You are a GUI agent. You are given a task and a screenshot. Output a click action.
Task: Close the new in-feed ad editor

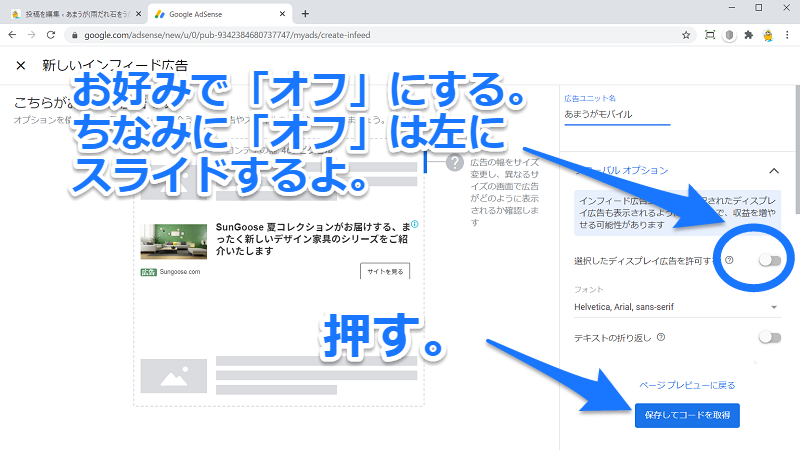[x=21, y=65]
